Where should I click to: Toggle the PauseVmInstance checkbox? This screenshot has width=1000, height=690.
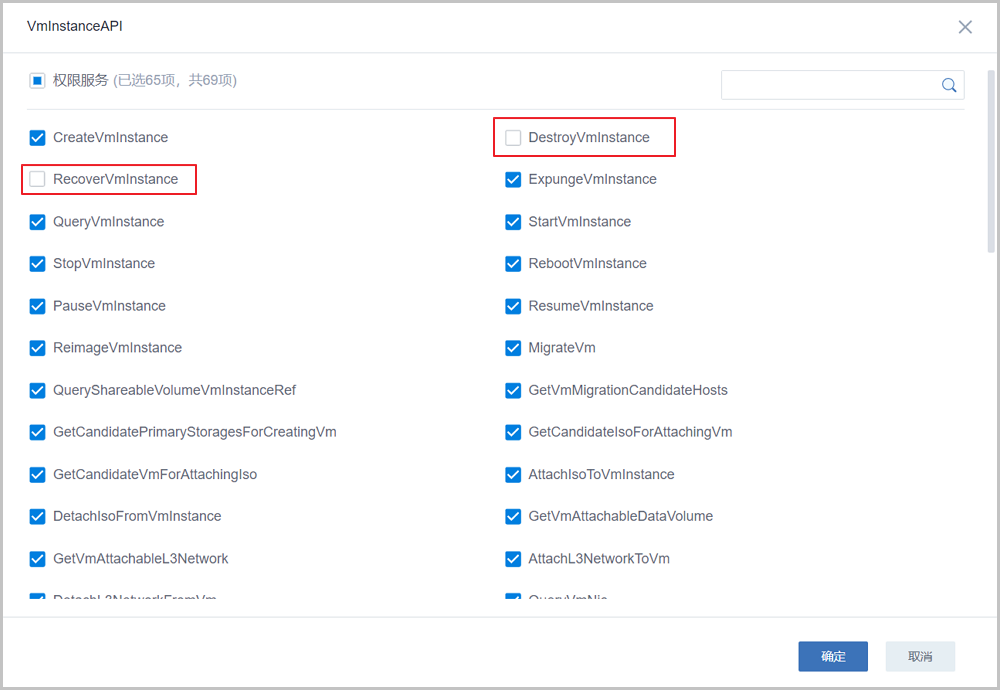[38, 306]
